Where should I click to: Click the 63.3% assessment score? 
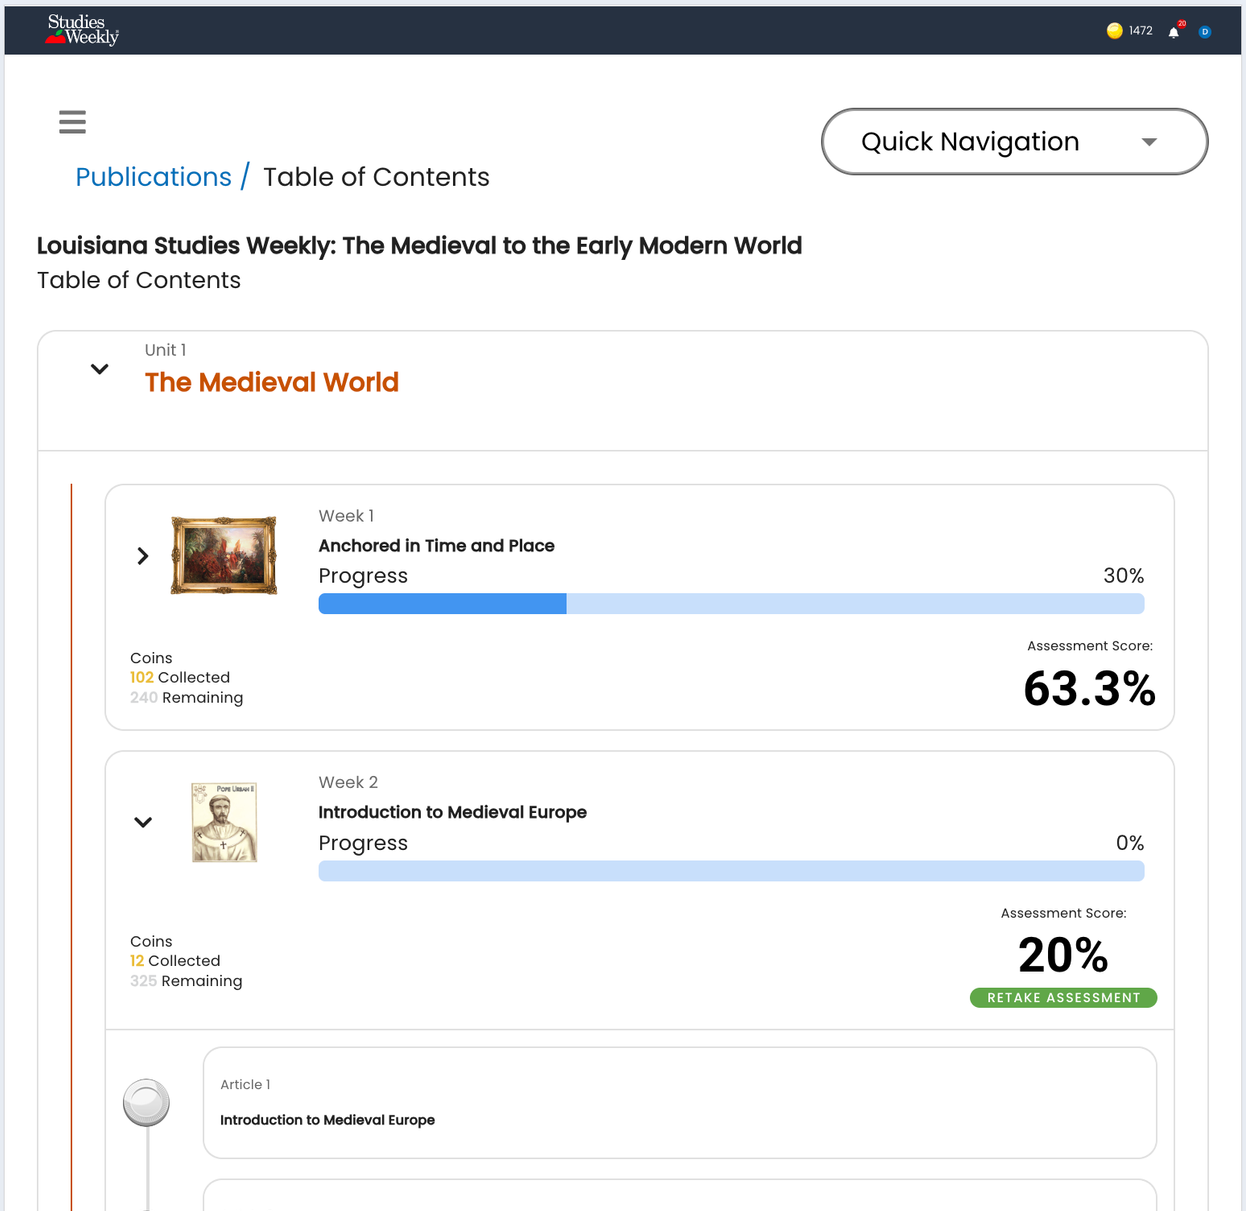1089,689
